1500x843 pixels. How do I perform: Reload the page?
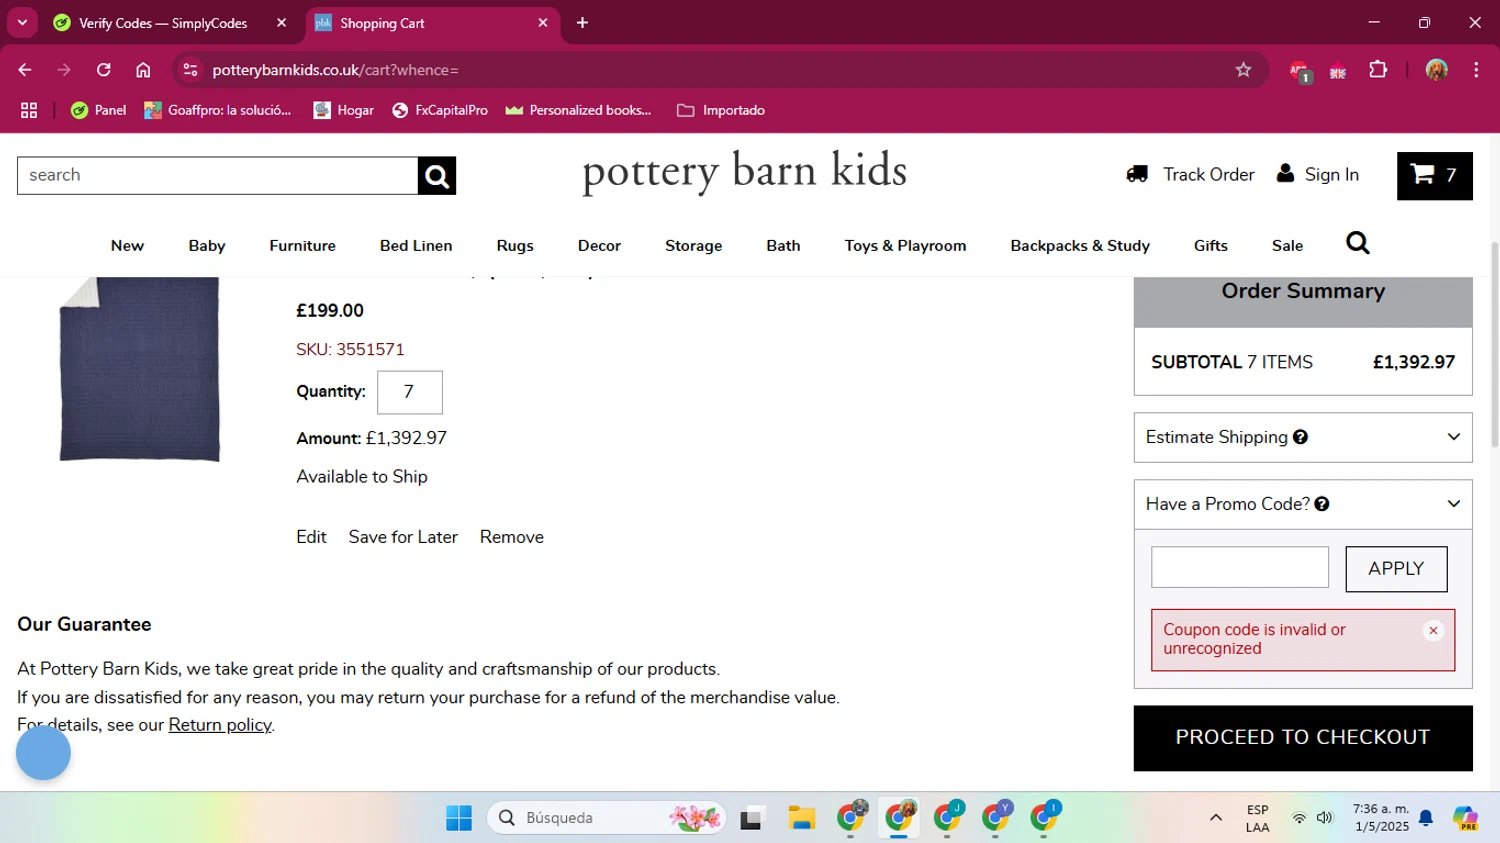click(104, 70)
